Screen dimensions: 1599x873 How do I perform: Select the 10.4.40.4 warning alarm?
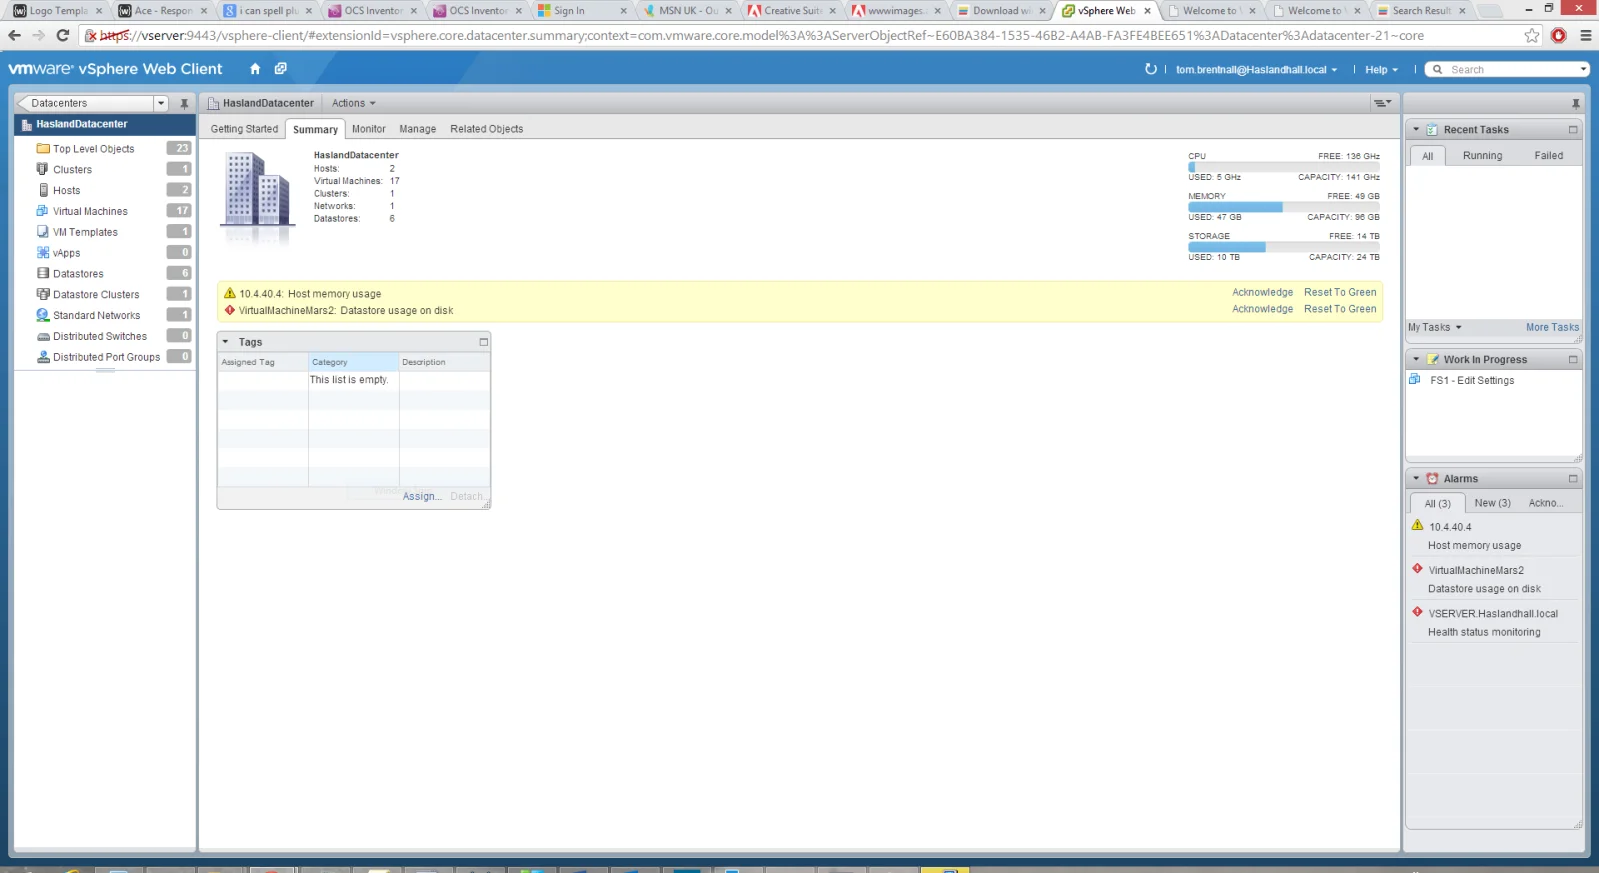coord(1450,527)
